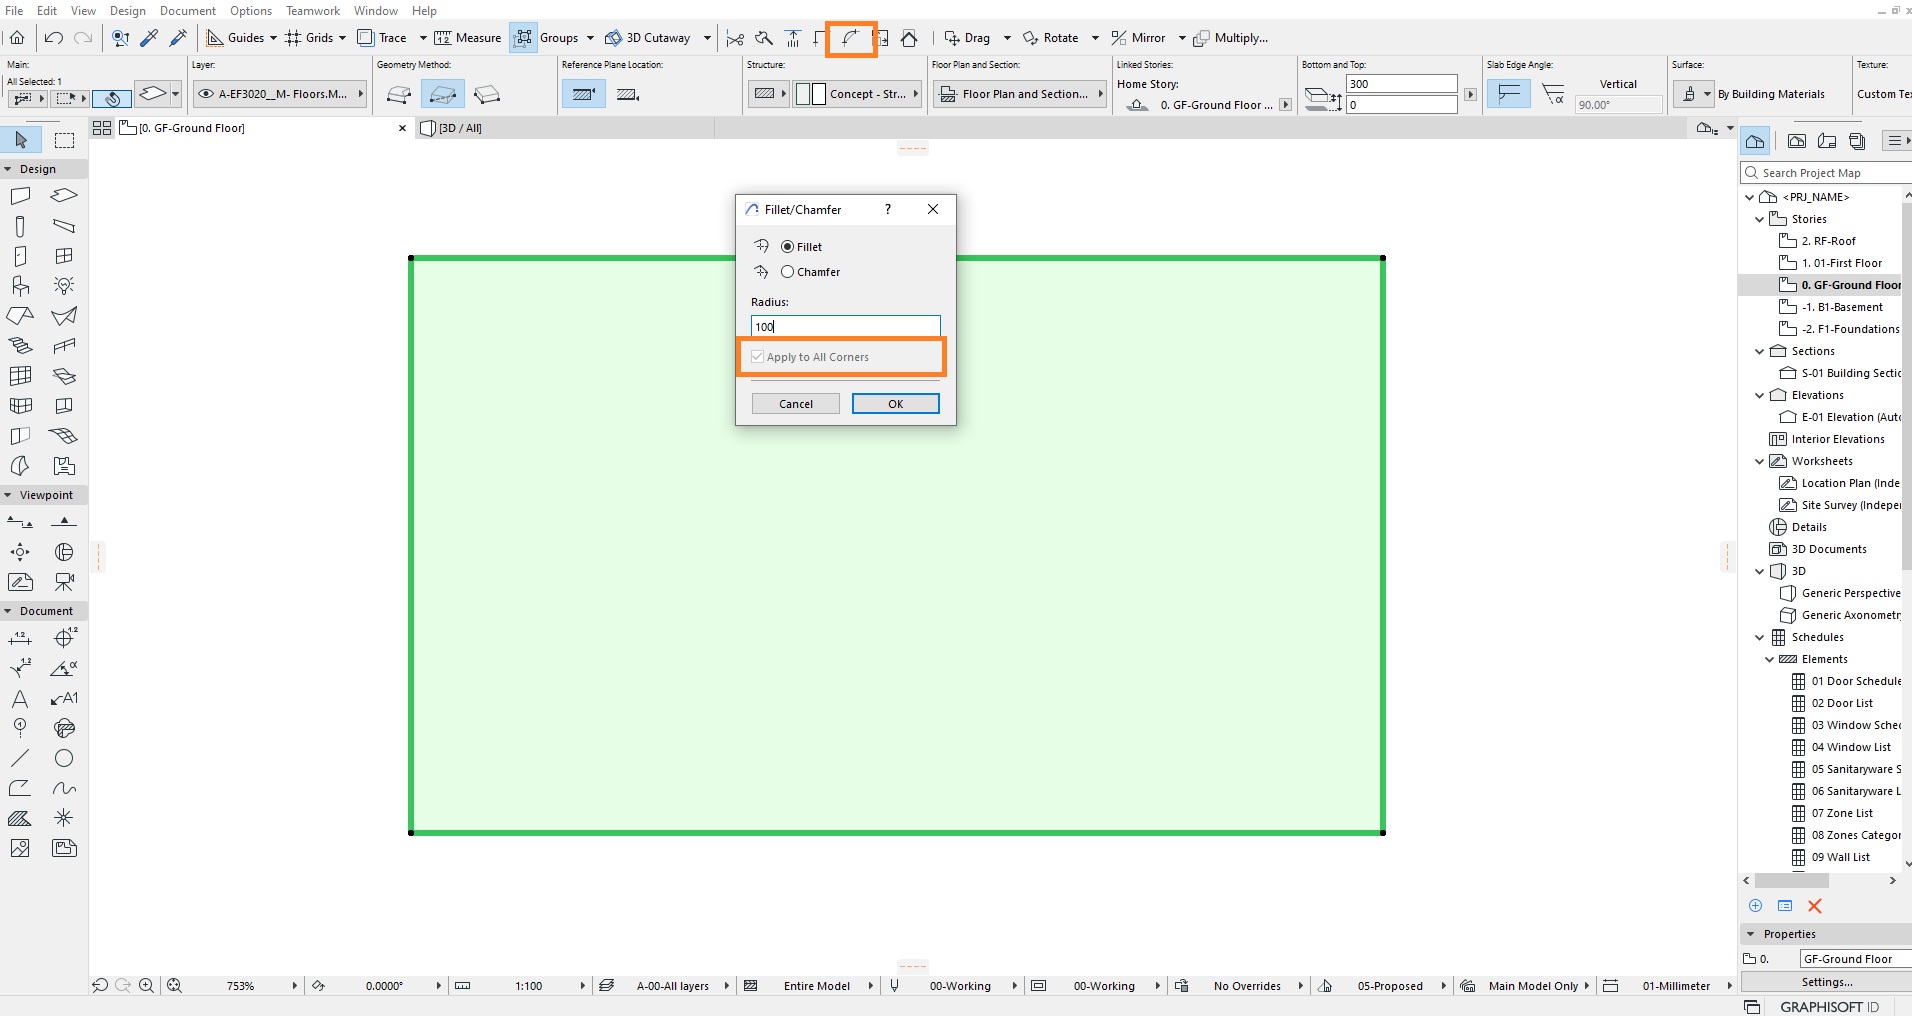This screenshot has height=1016, width=1912.
Task: Select the Elevation tool
Action: [x=64, y=522]
